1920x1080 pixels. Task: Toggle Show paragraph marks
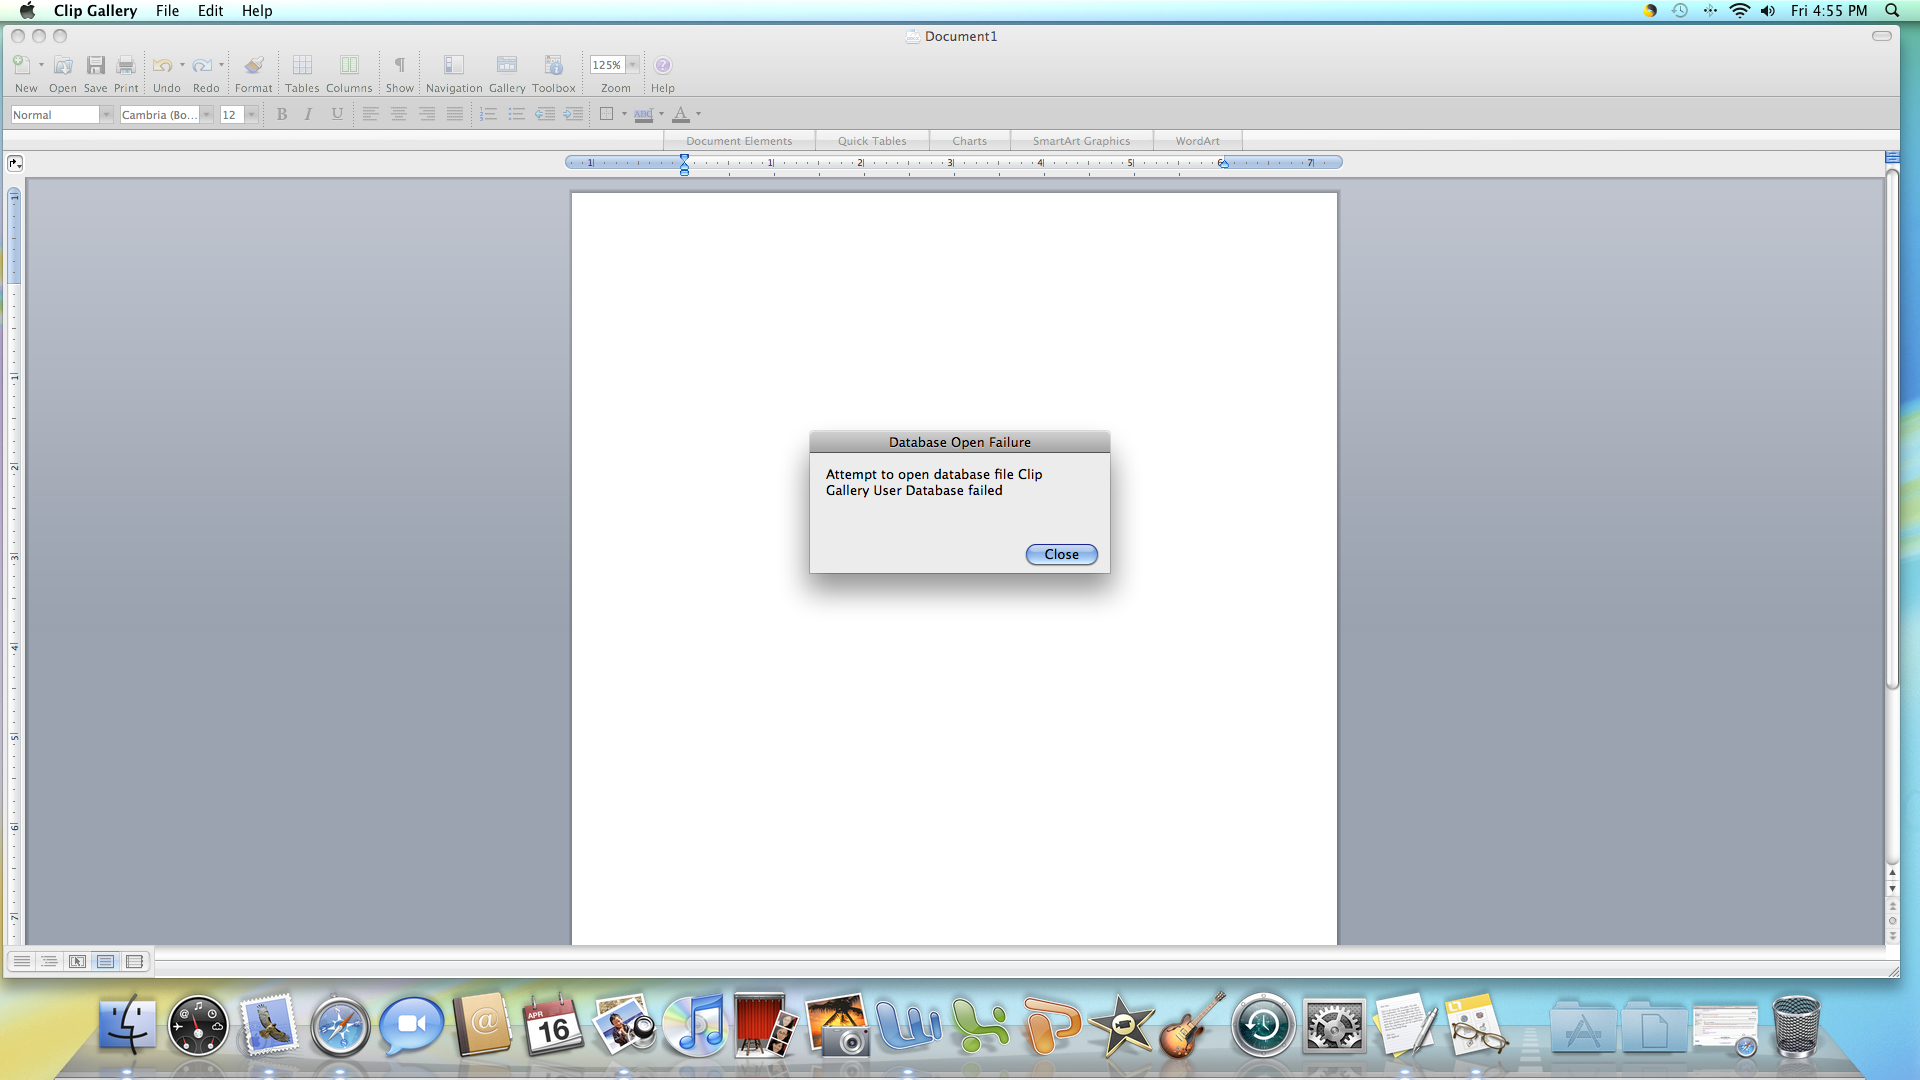point(399,65)
